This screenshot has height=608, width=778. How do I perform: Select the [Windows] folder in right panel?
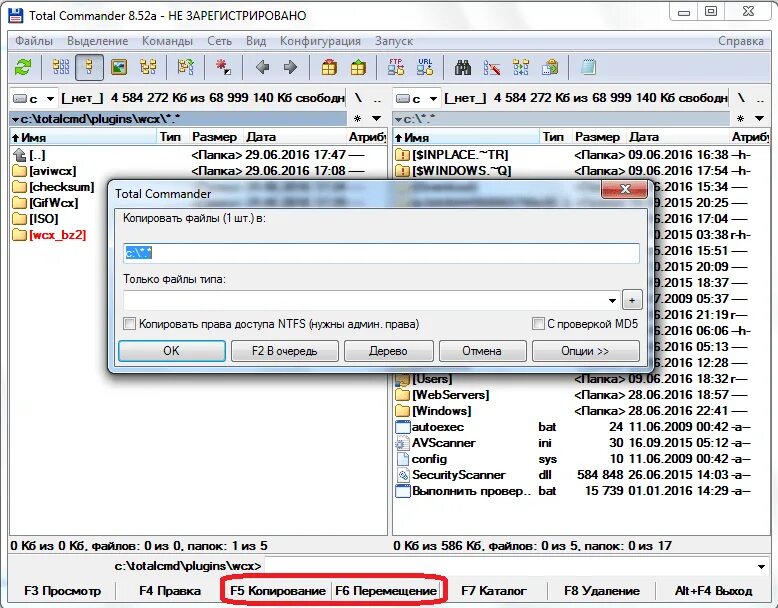point(581,411)
